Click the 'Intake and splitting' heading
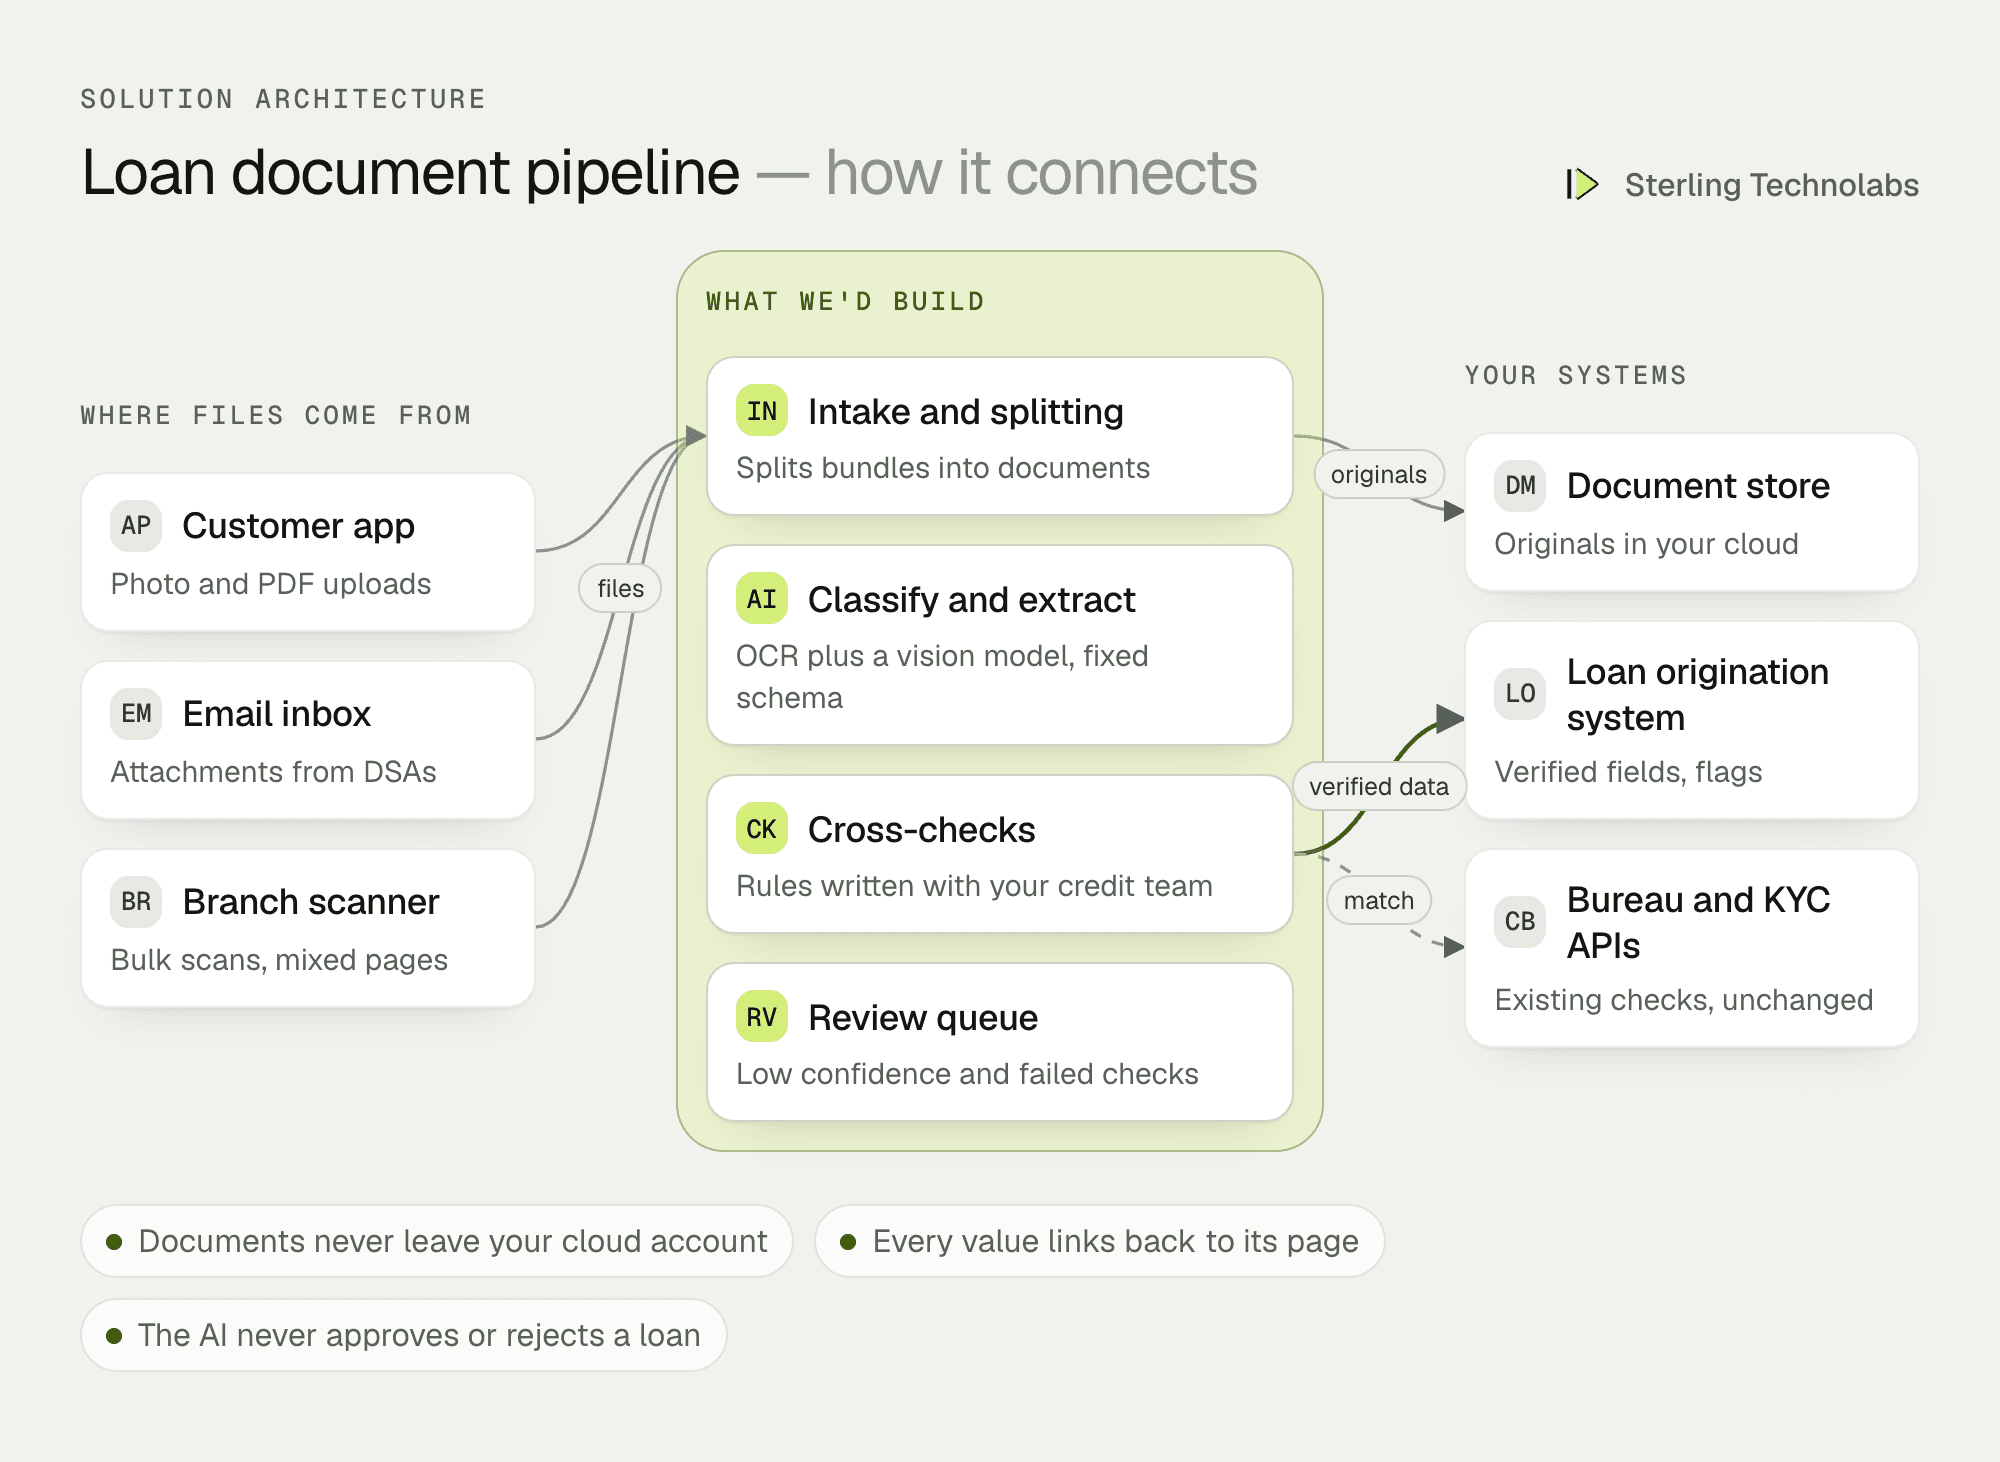This screenshot has height=1462, width=2000. pyautogui.click(x=966, y=412)
